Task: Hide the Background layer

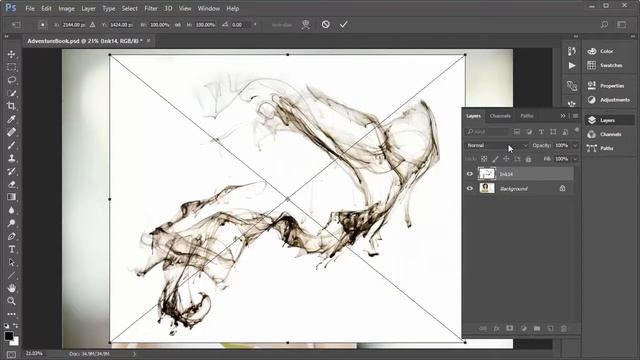Action: (470, 188)
